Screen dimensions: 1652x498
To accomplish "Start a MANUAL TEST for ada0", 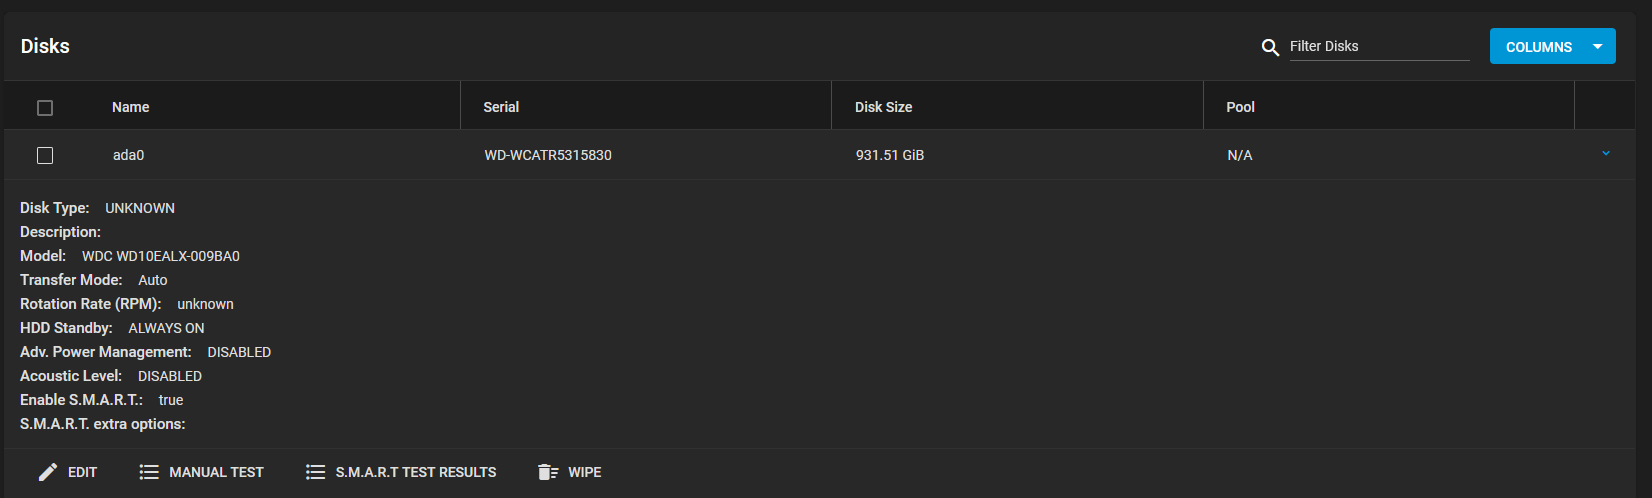I will tap(201, 472).
